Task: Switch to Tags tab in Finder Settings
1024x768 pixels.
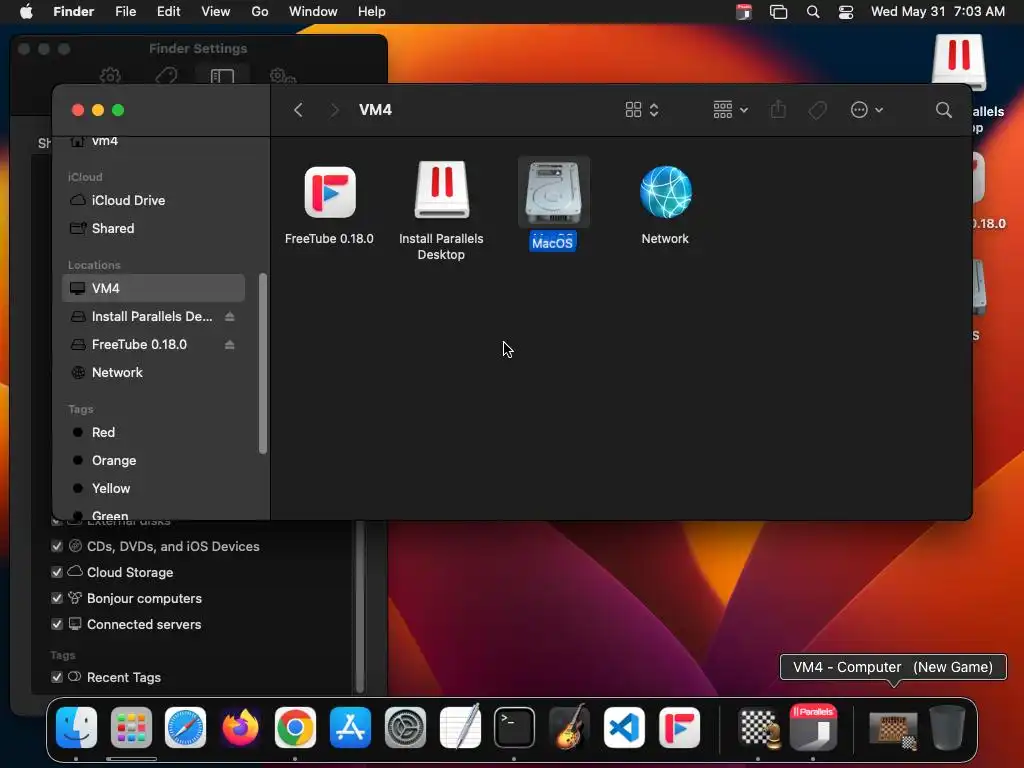Action: coord(167,76)
